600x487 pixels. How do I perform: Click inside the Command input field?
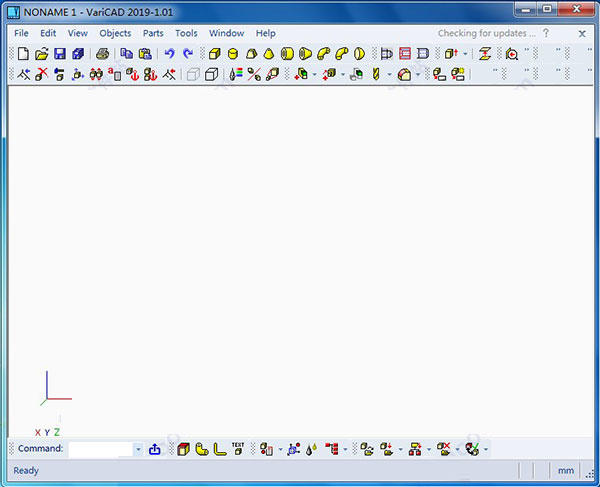click(100, 449)
